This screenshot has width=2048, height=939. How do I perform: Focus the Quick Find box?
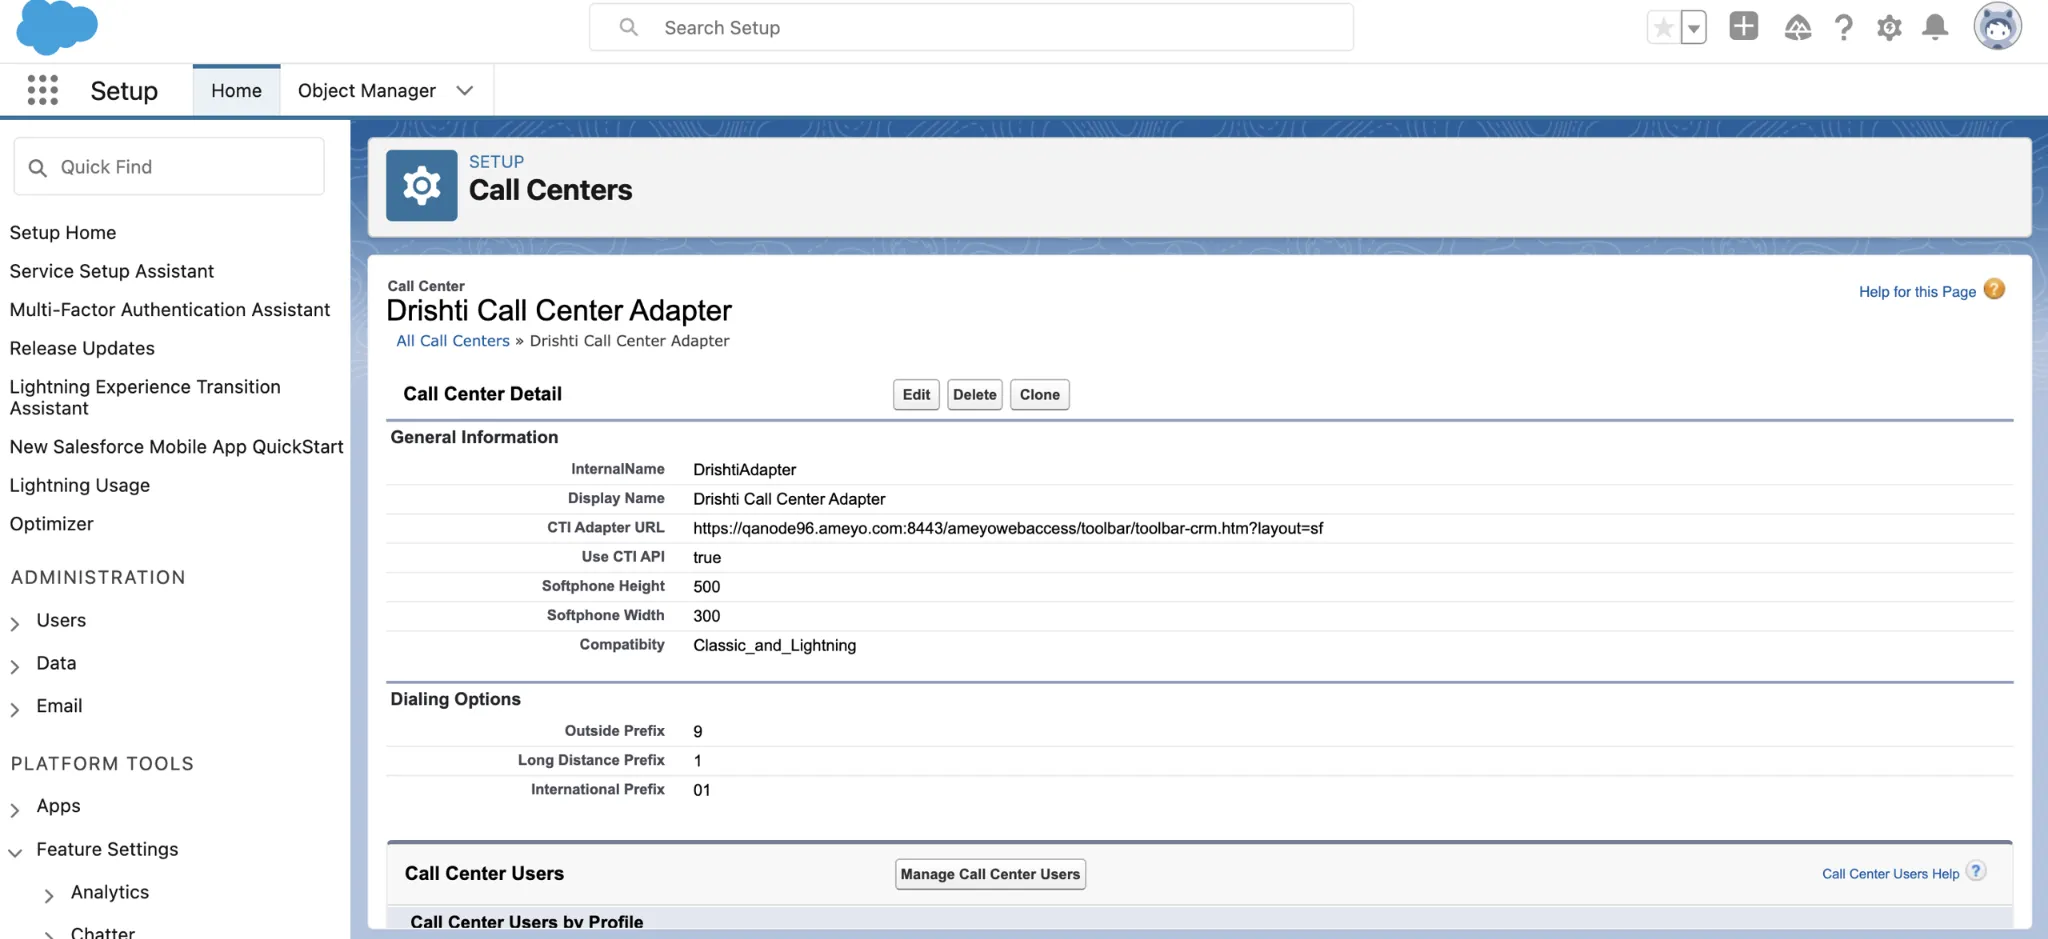pos(169,167)
